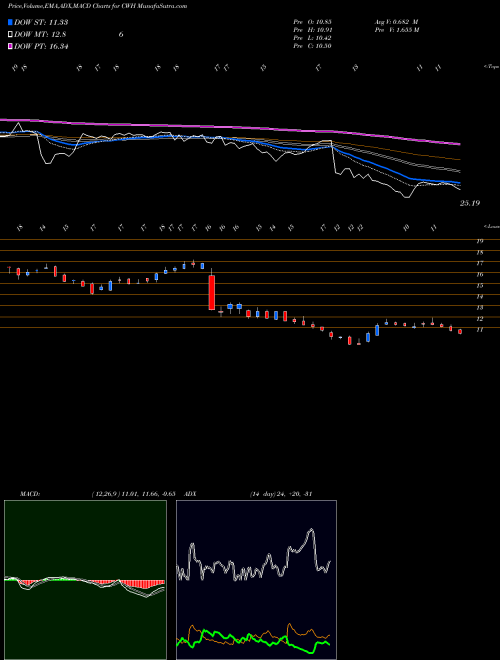
Task: Click the magenta DOW PT legend swatch
Action: click(10, 46)
